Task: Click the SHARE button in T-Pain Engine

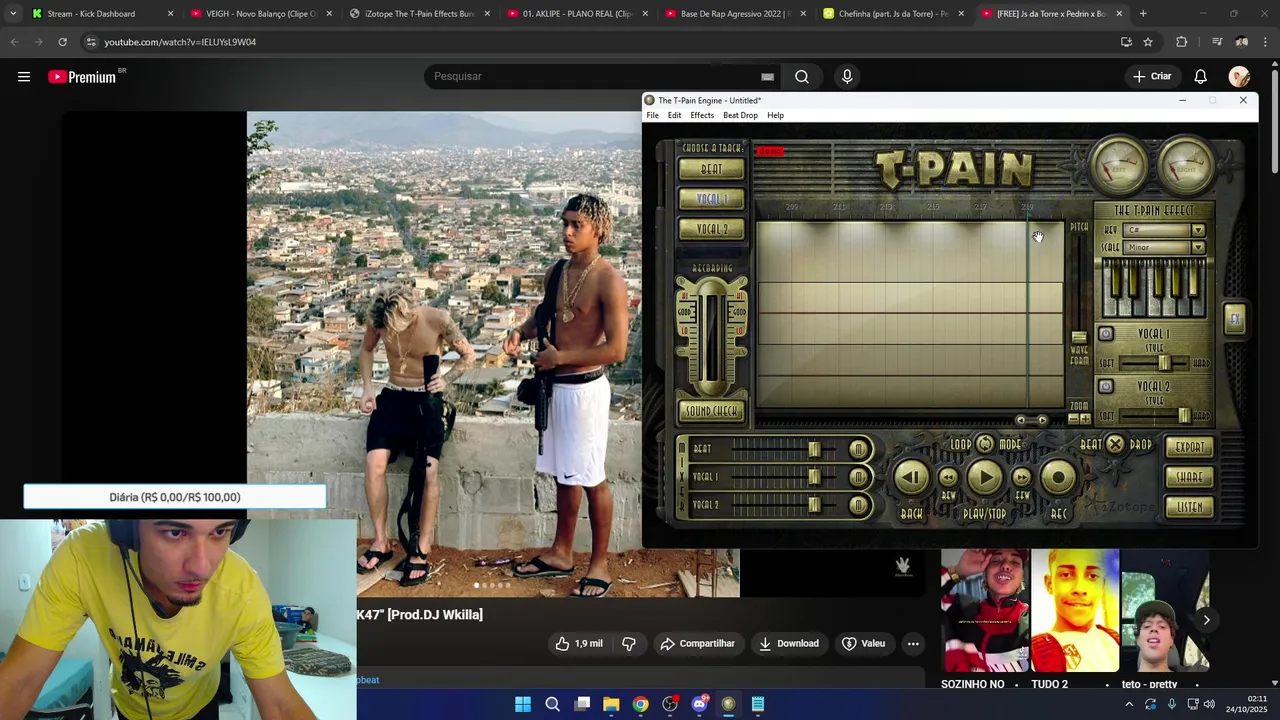Action: click(x=1190, y=477)
